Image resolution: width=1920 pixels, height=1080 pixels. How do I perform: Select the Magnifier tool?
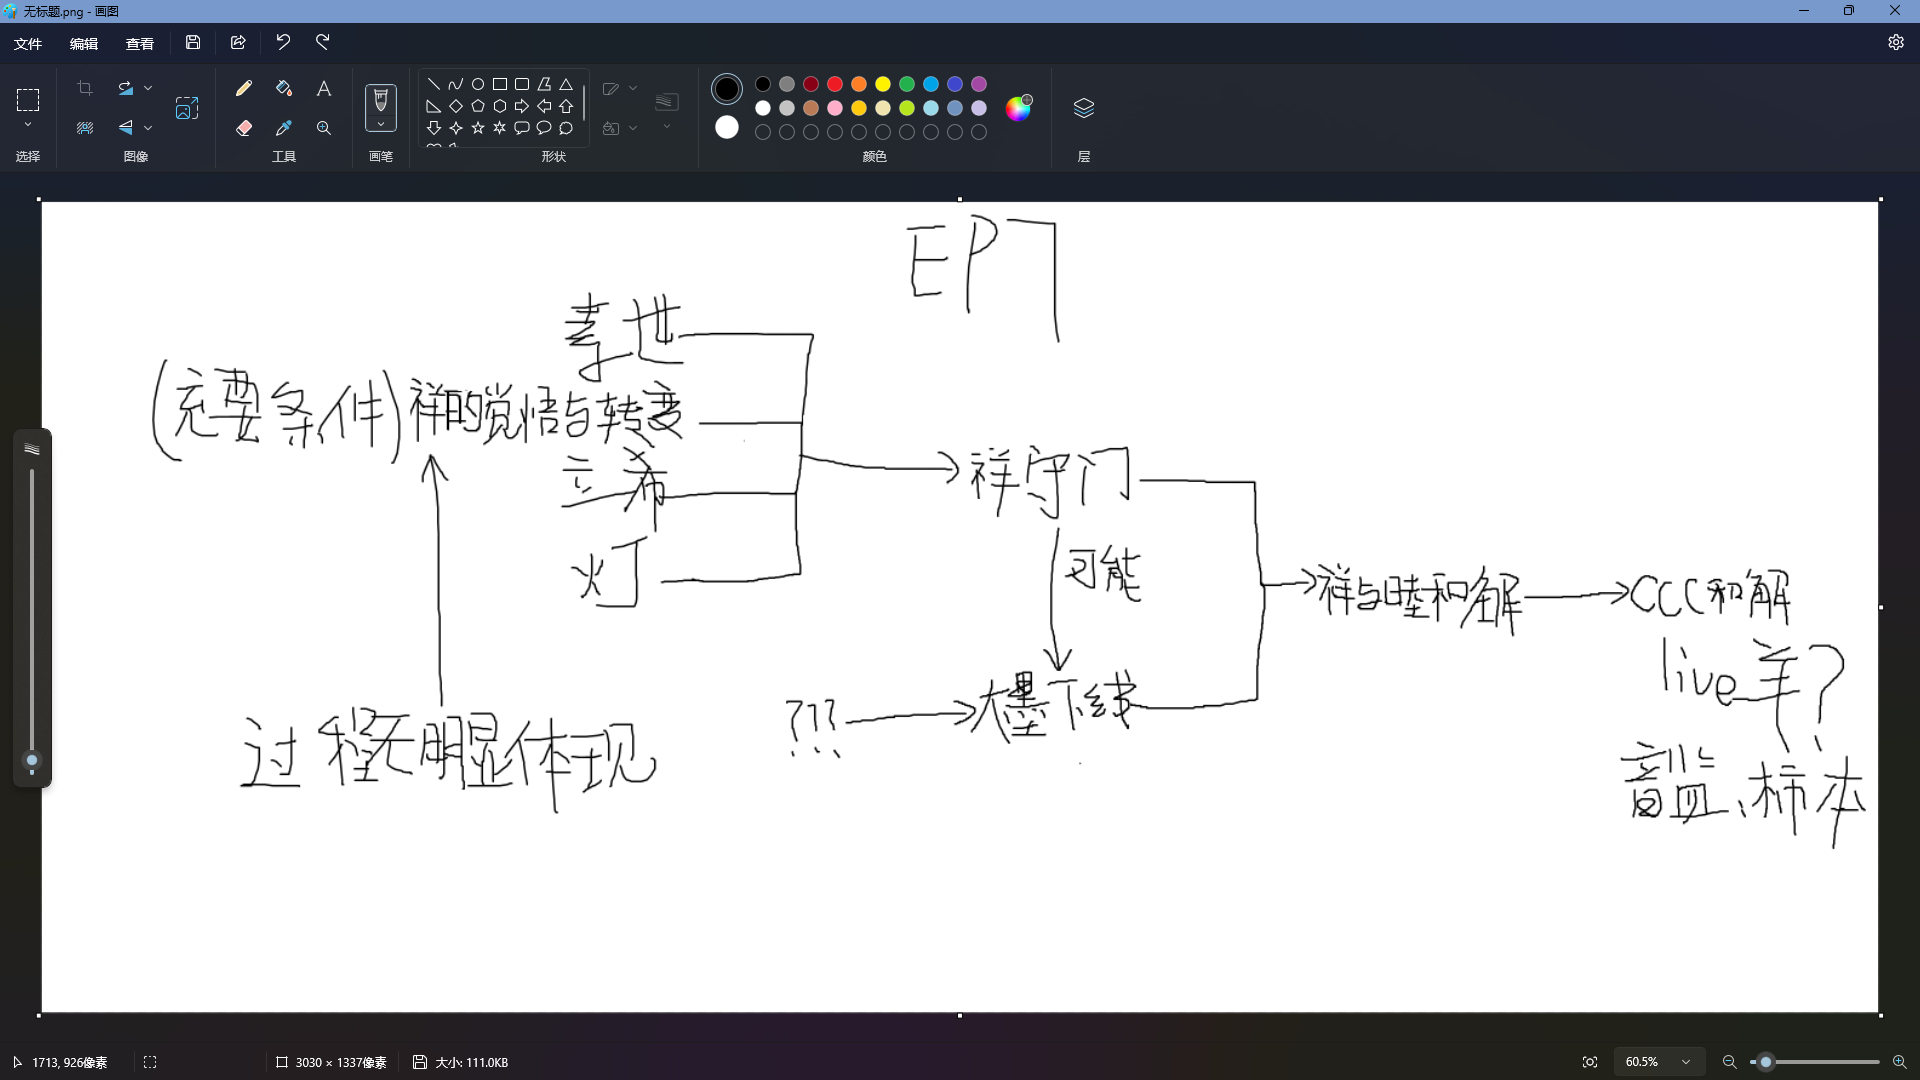click(324, 128)
